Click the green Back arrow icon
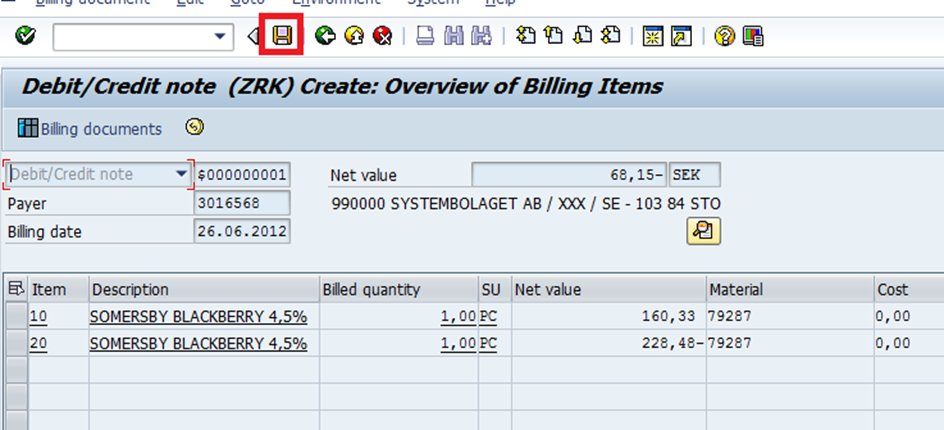 click(324, 37)
